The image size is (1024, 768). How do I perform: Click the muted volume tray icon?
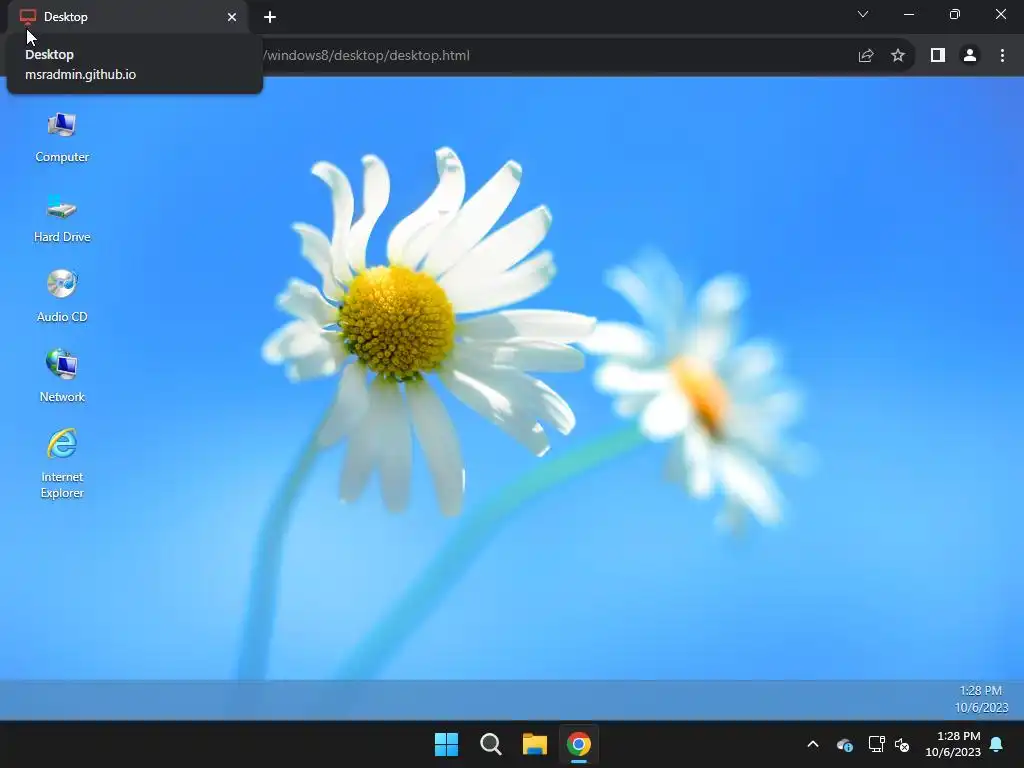point(902,744)
